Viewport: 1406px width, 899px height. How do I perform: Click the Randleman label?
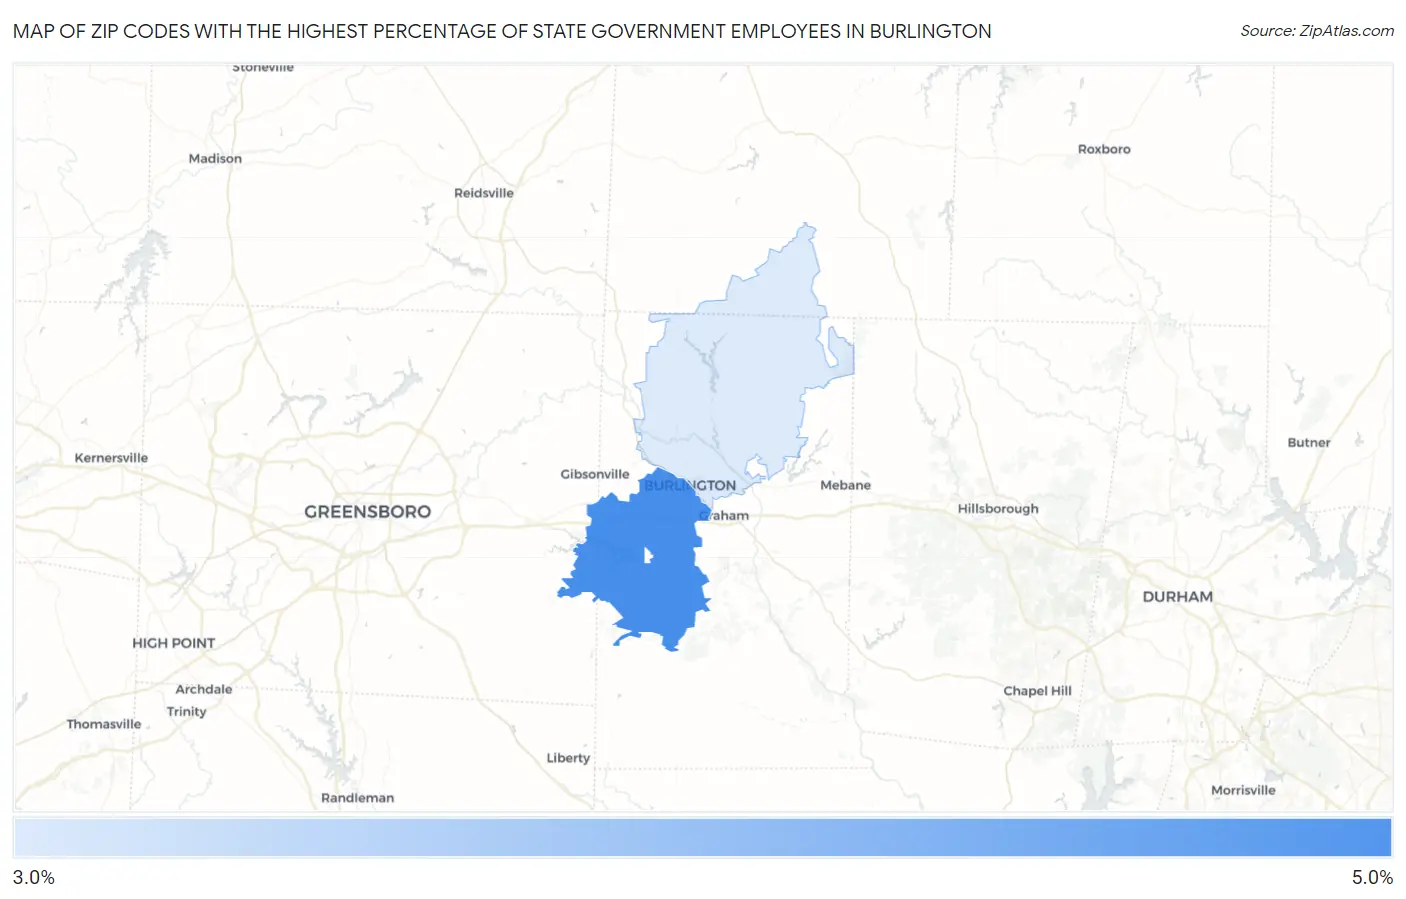click(x=358, y=797)
